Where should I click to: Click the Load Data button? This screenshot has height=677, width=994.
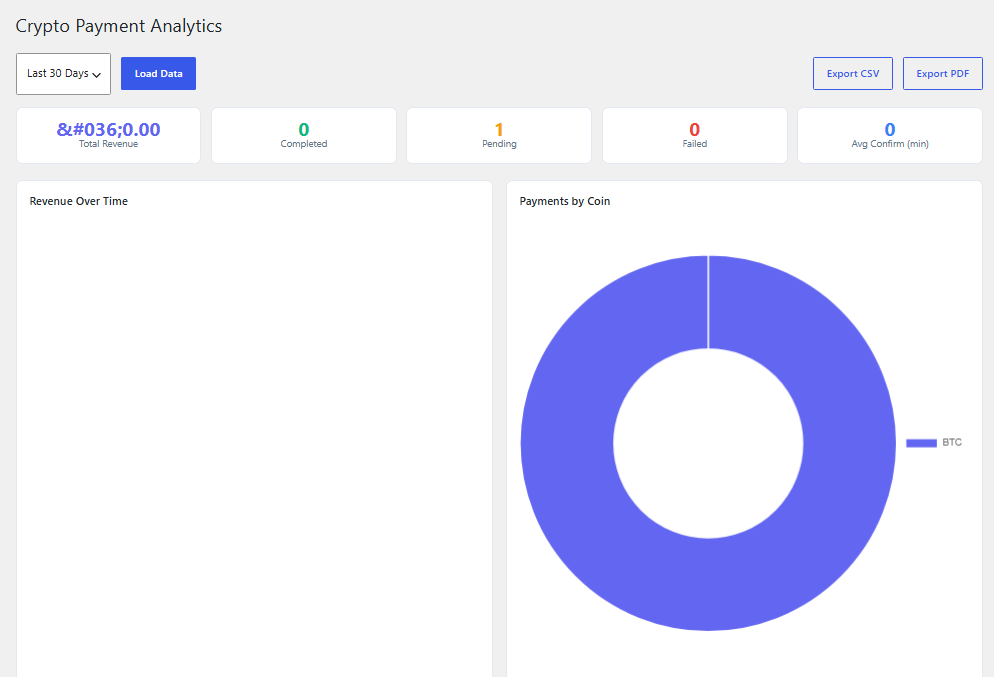pos(158,74)
